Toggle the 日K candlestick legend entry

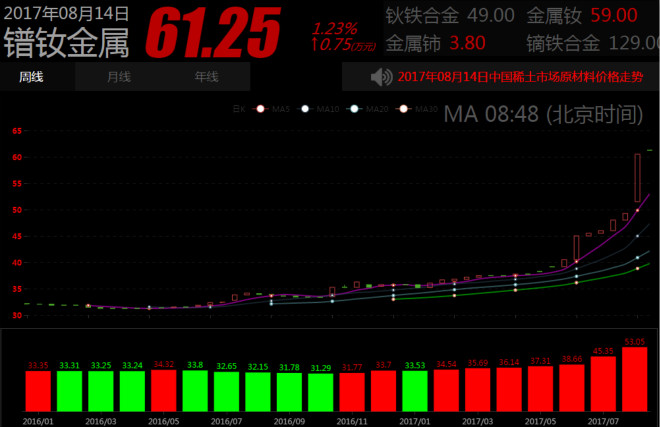pyautogui.click(x=237, y=108)
